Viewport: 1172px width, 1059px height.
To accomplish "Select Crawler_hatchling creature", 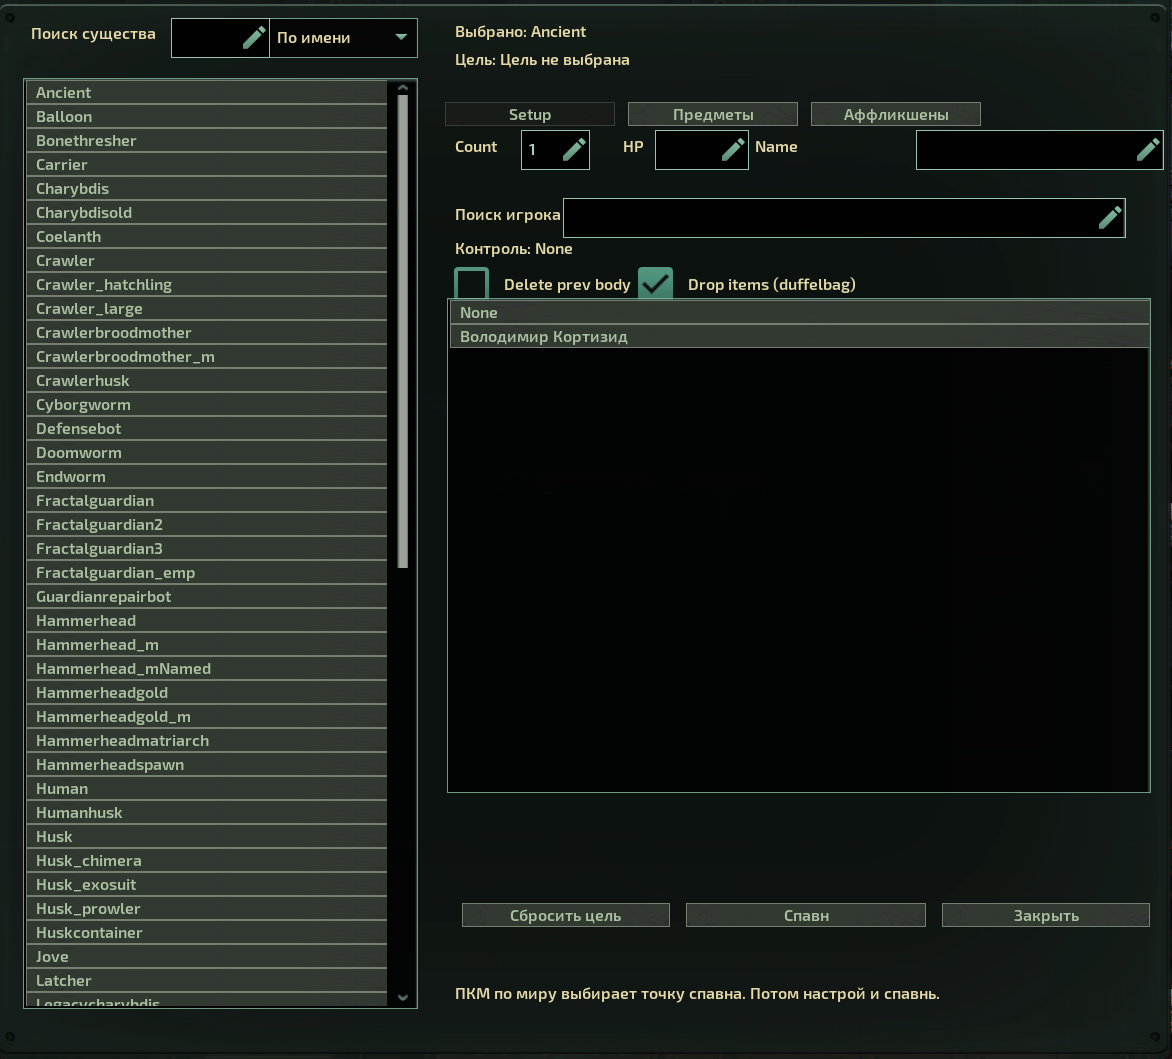I will (x=207, y=284).
